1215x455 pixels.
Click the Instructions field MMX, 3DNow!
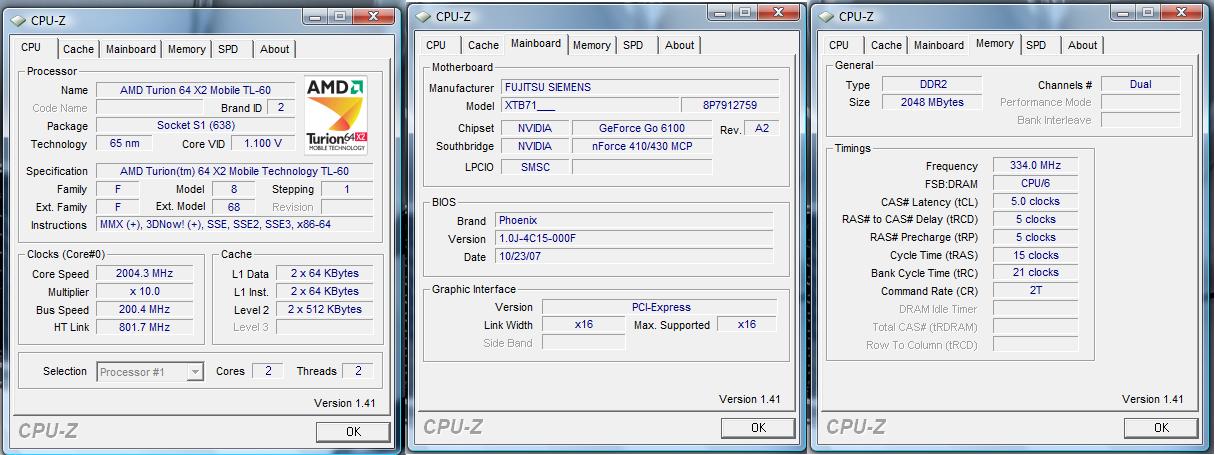[x=234, y=225]
